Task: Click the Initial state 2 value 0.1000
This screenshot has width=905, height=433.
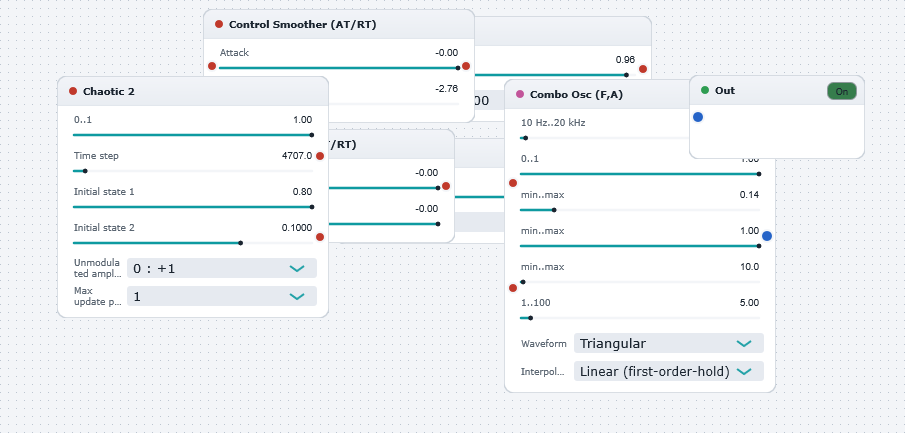Action: 297,227
